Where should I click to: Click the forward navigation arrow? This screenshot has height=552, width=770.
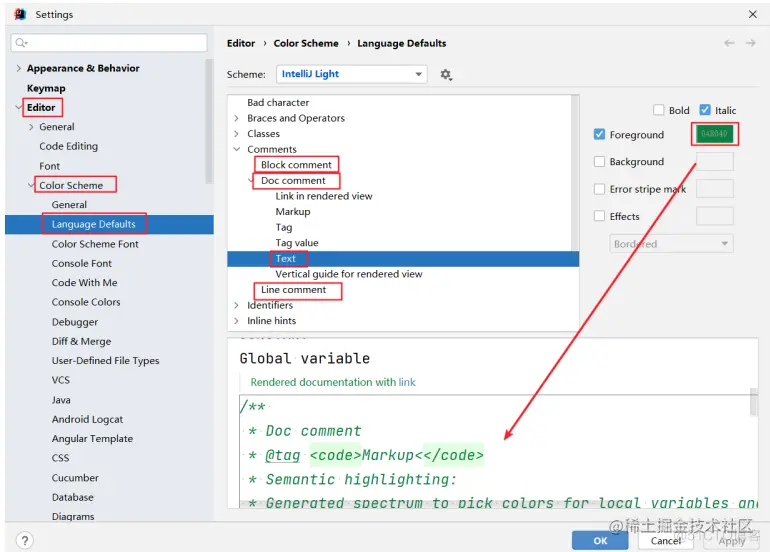750,43
